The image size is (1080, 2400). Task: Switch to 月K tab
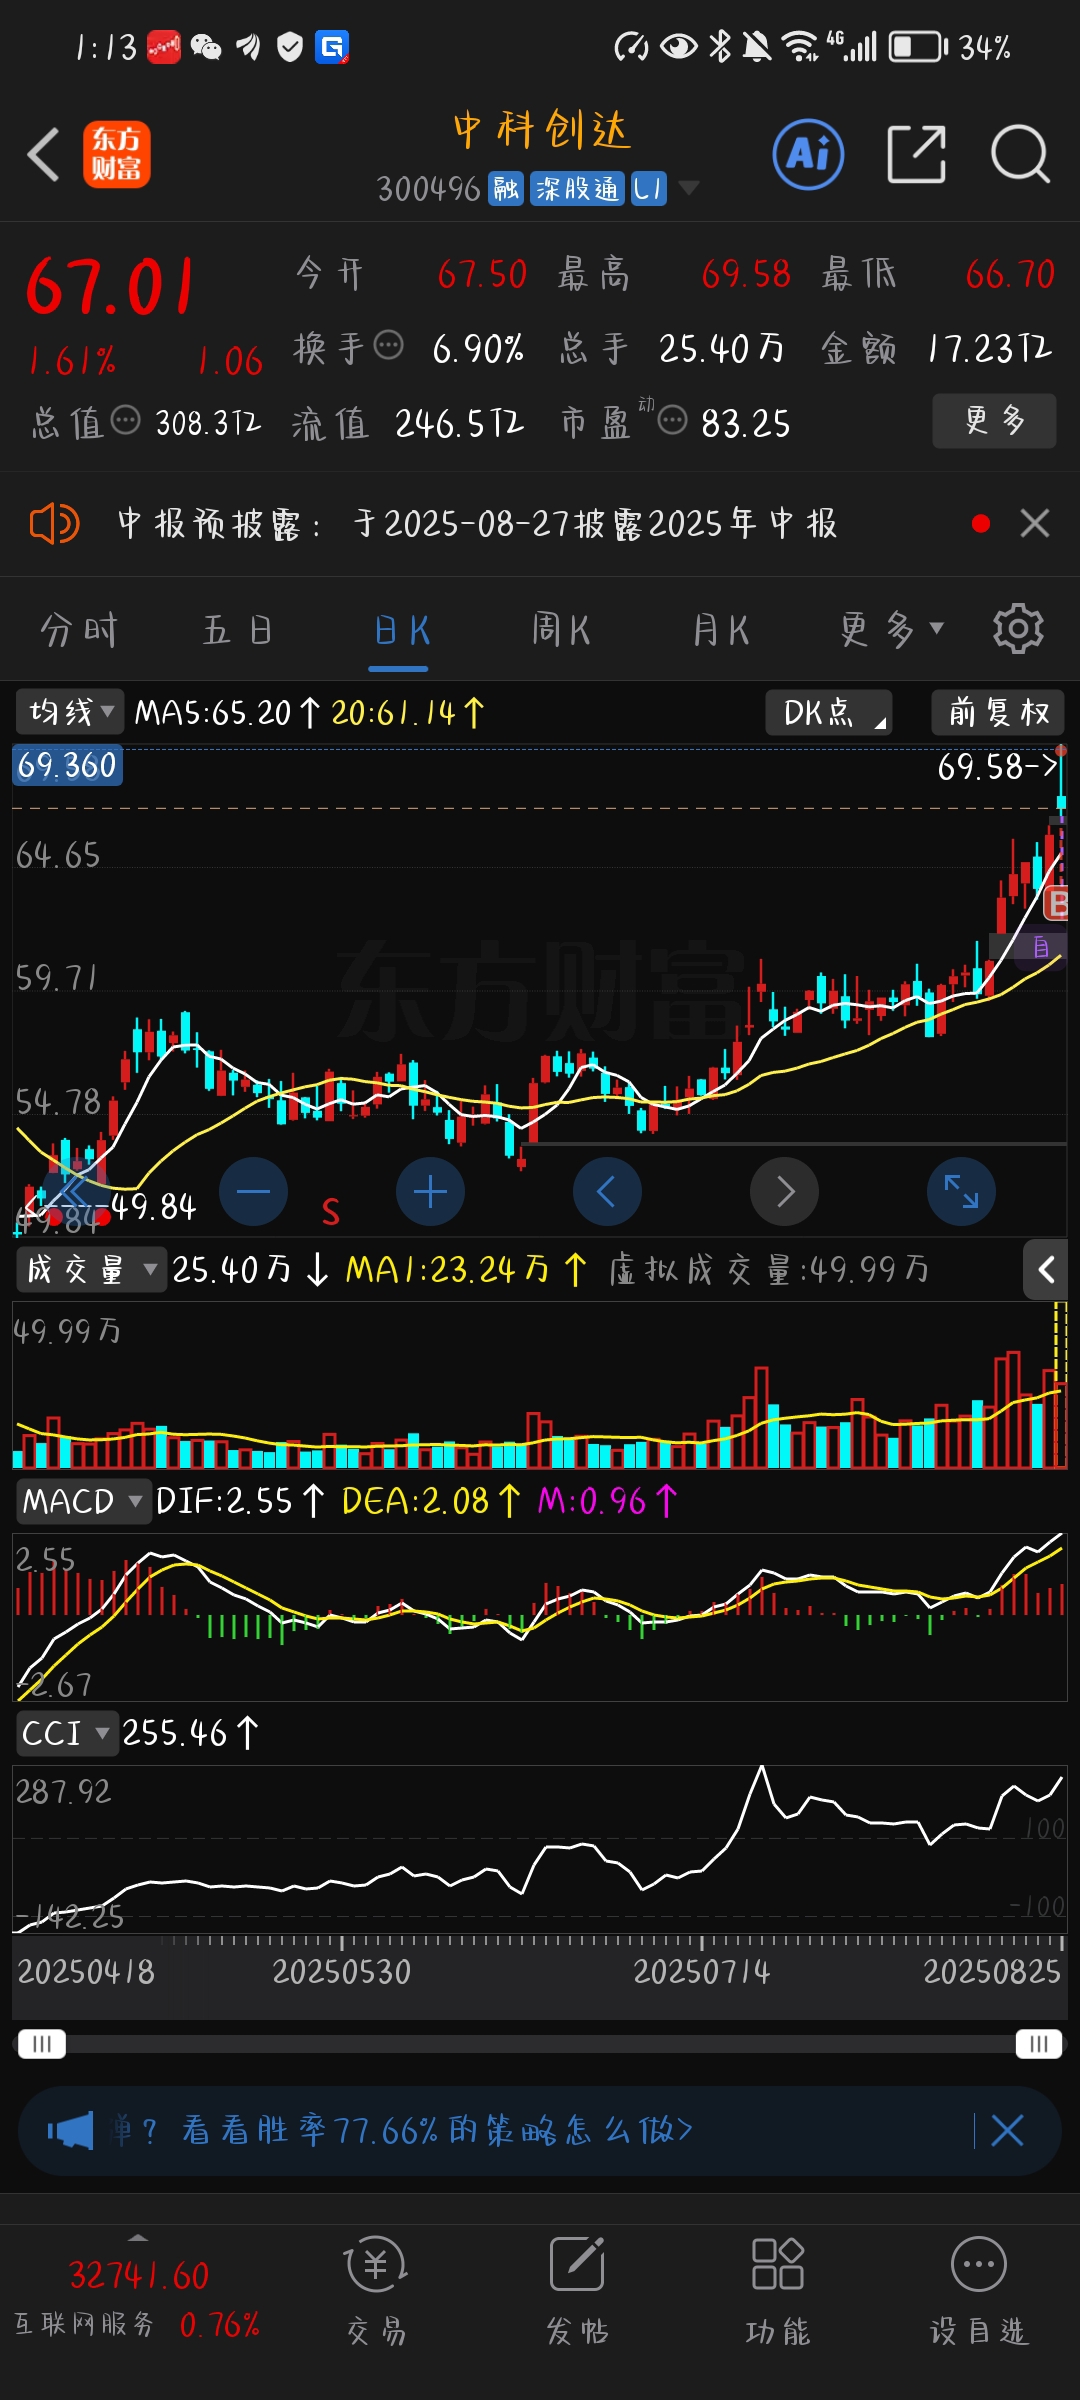pos(721,630)
